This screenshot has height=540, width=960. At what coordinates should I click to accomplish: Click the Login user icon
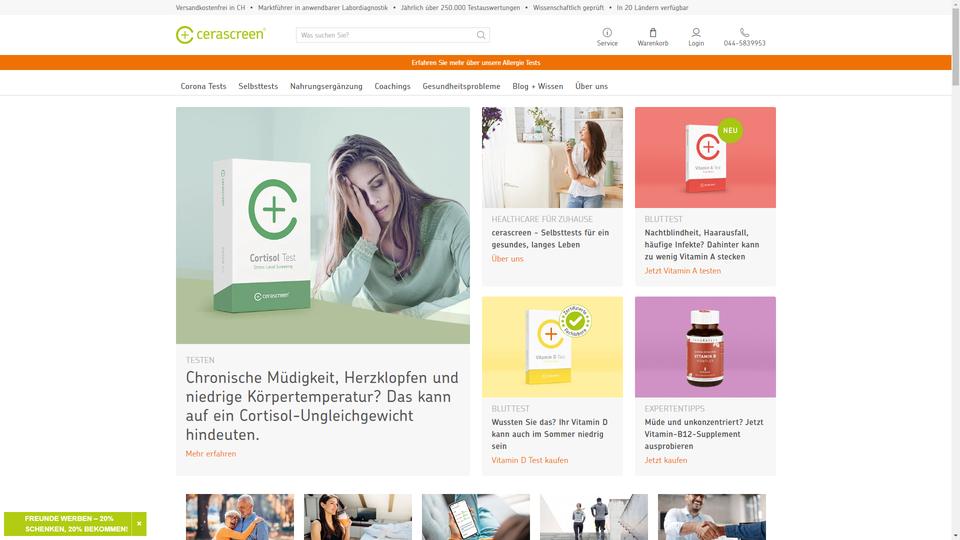tap(696, 32)
